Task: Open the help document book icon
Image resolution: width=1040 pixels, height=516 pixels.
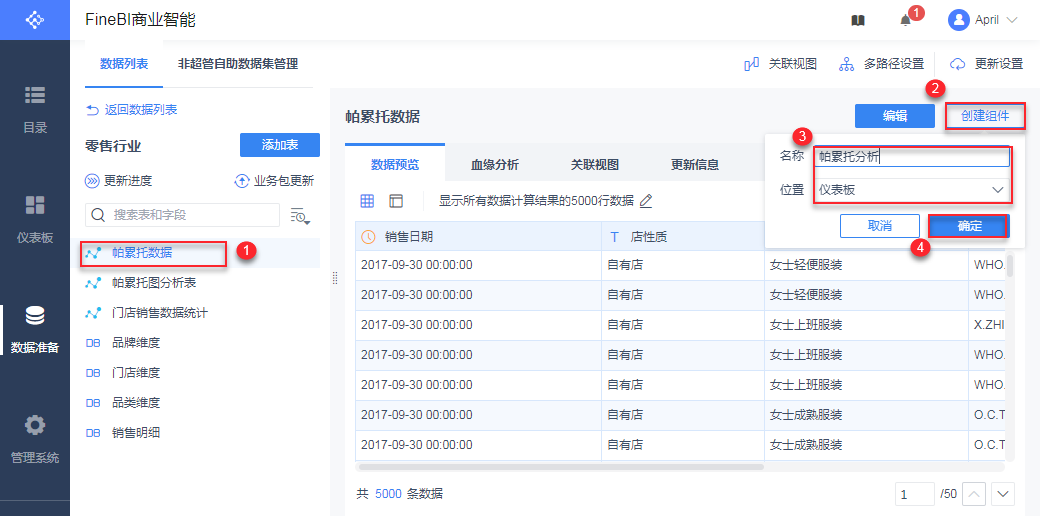Action: [x=857, y=20]
